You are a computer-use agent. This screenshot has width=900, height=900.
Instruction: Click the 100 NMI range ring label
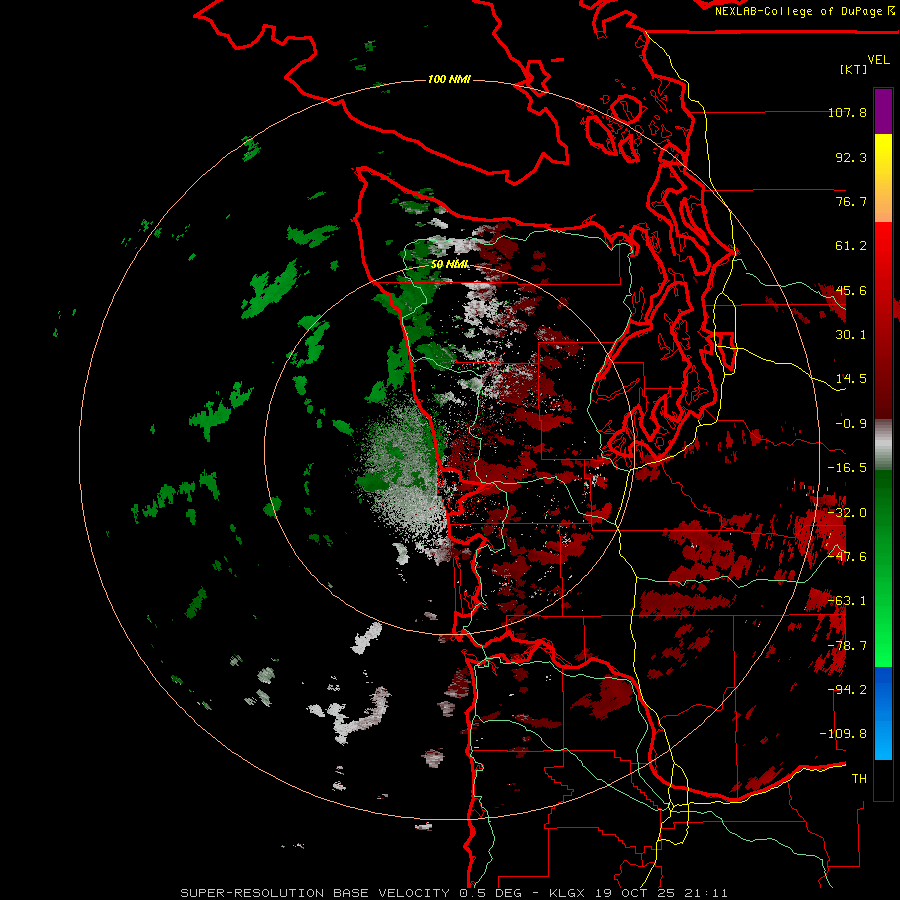click(449, 79)
